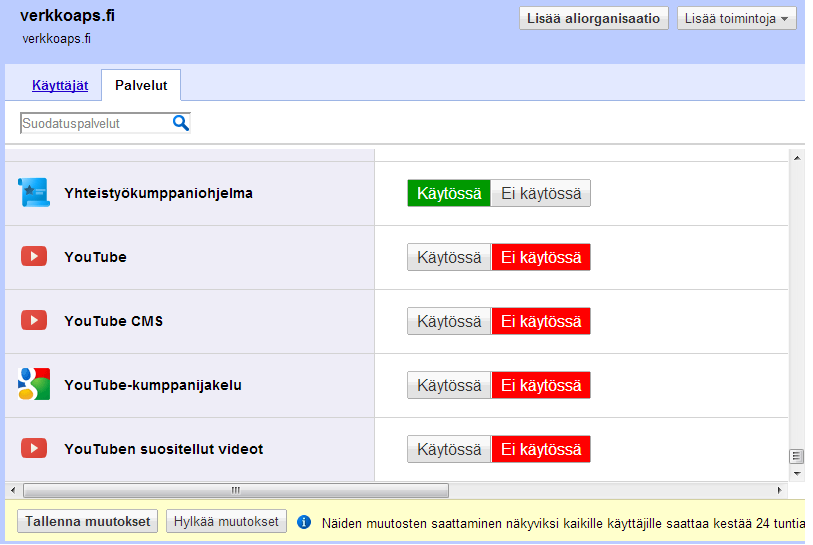This screenshot has height=545, width=813.
Task: Turn on YouTube CMS service
Action: click(x=449, y=321)
